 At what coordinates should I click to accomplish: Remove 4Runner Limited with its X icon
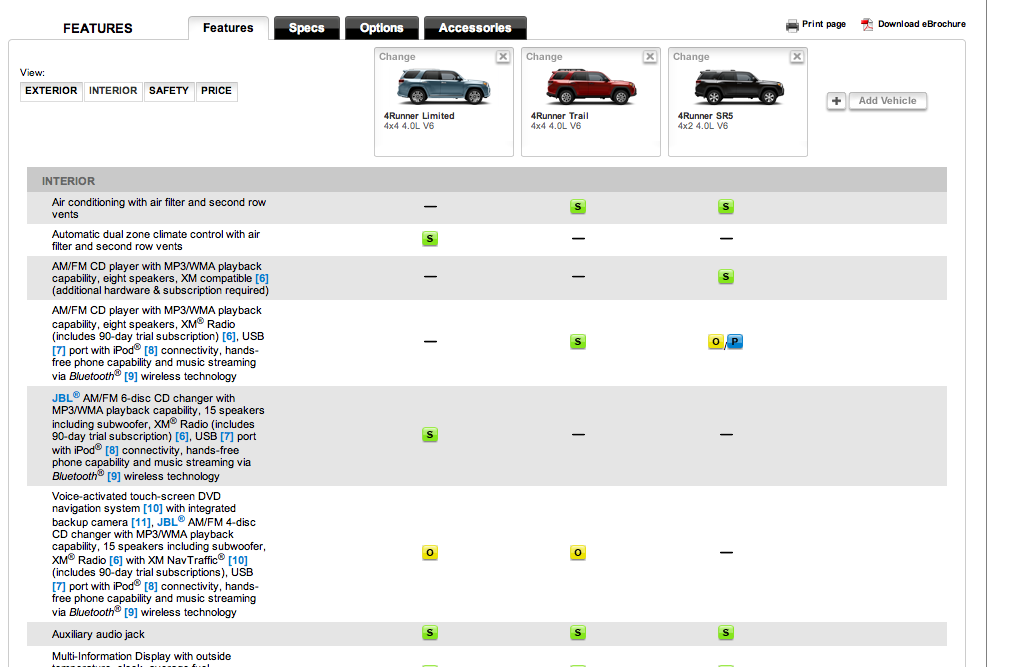pyautogui.click(x=503, y=57)
